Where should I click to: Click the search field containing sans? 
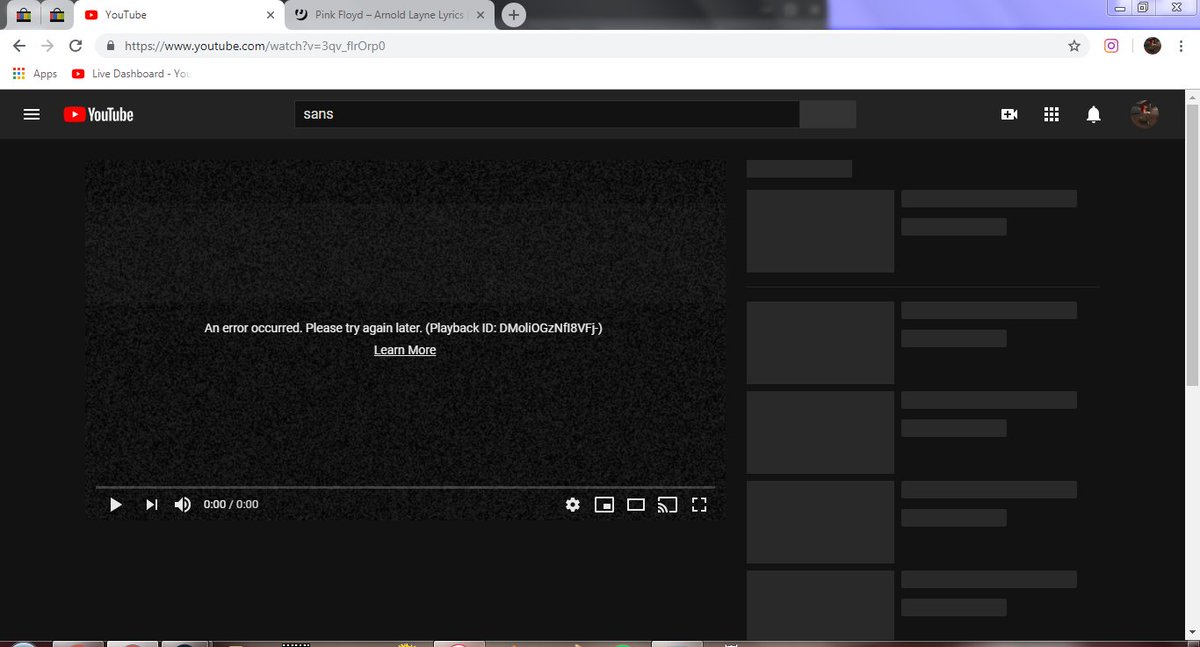click(x=547, y=114)
